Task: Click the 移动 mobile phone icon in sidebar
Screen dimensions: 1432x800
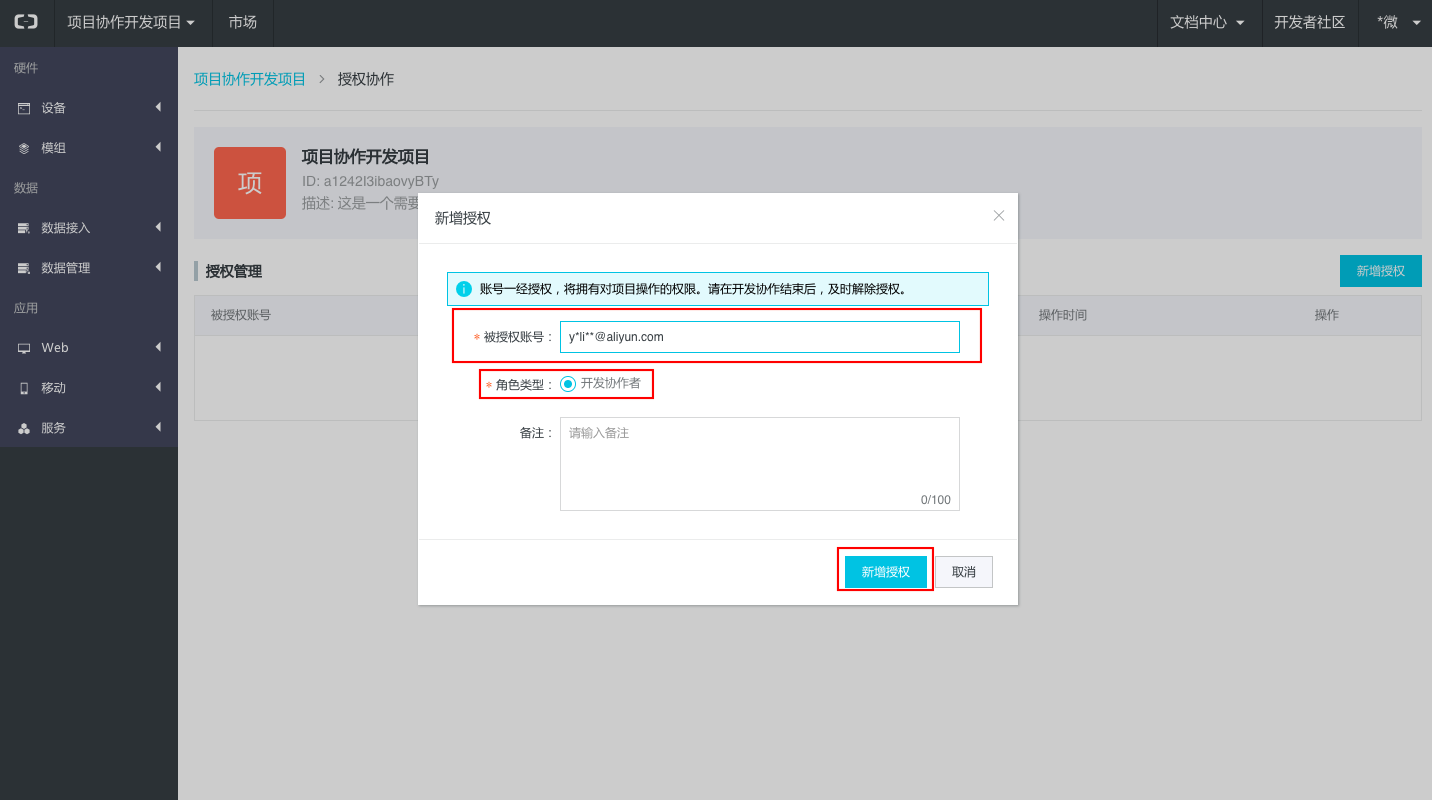Action: coord(24,388)
